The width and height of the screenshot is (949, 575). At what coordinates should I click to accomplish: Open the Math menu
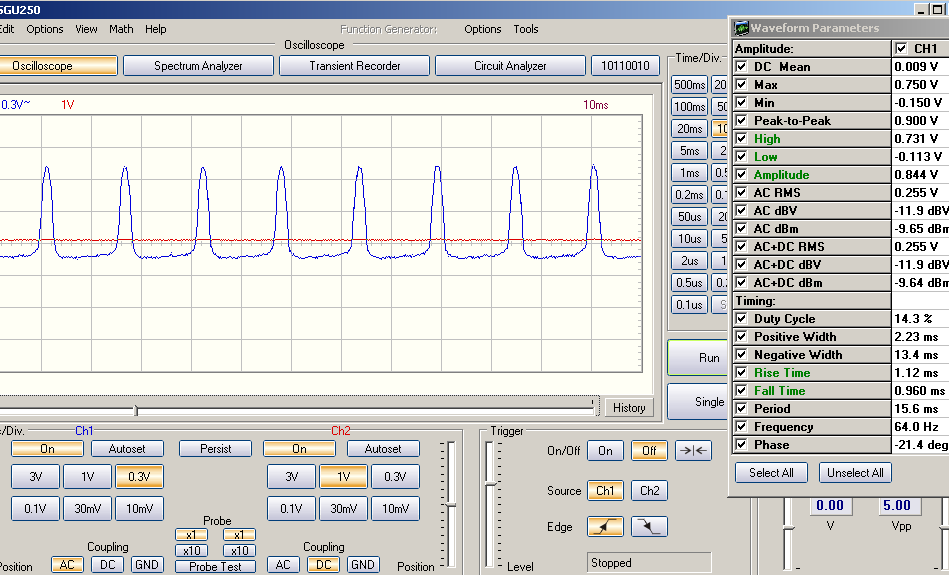(121, 29)
